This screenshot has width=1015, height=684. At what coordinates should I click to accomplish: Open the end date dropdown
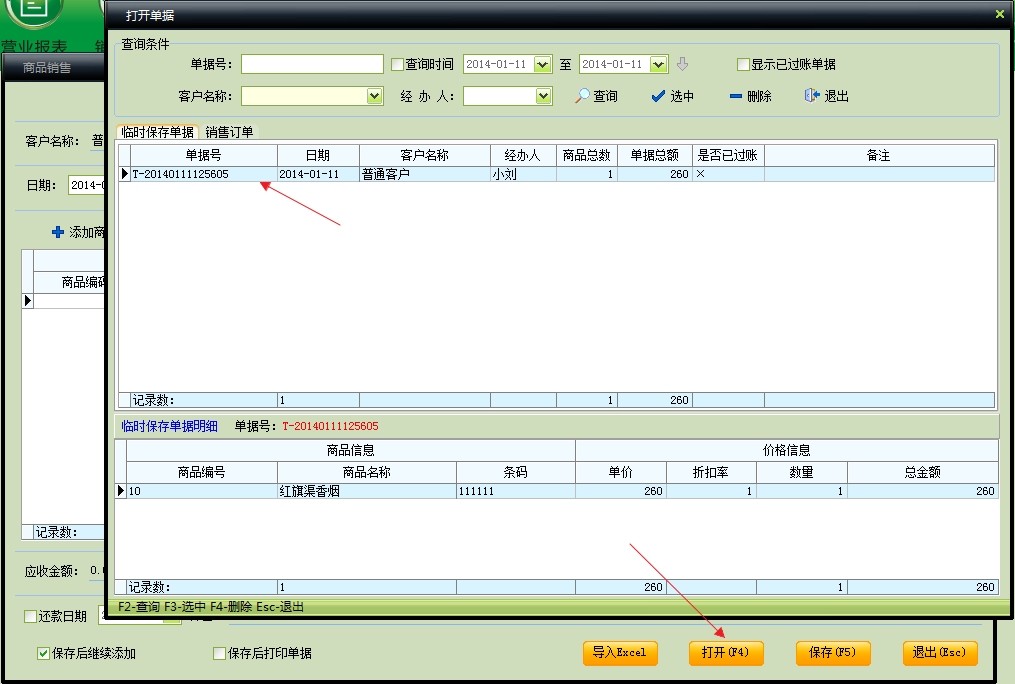point(658,64)
